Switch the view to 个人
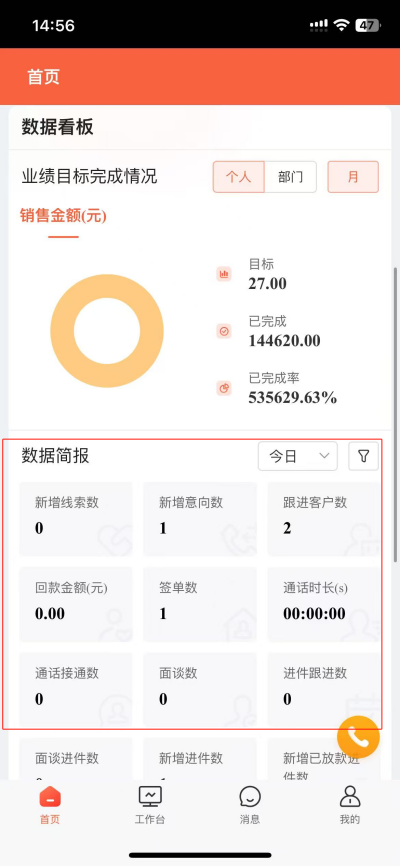Viewport: 400px width, 866px height. pos(239,177)
